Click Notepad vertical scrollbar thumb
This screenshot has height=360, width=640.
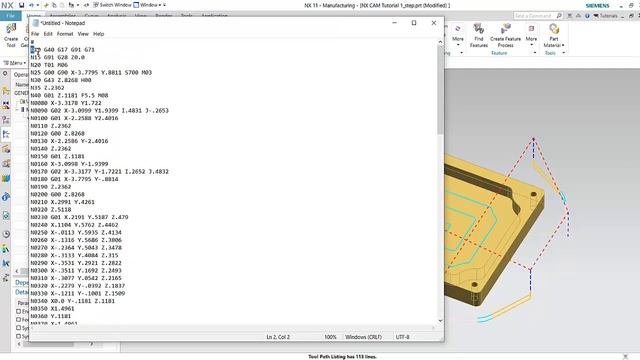[x=440, y=90]
